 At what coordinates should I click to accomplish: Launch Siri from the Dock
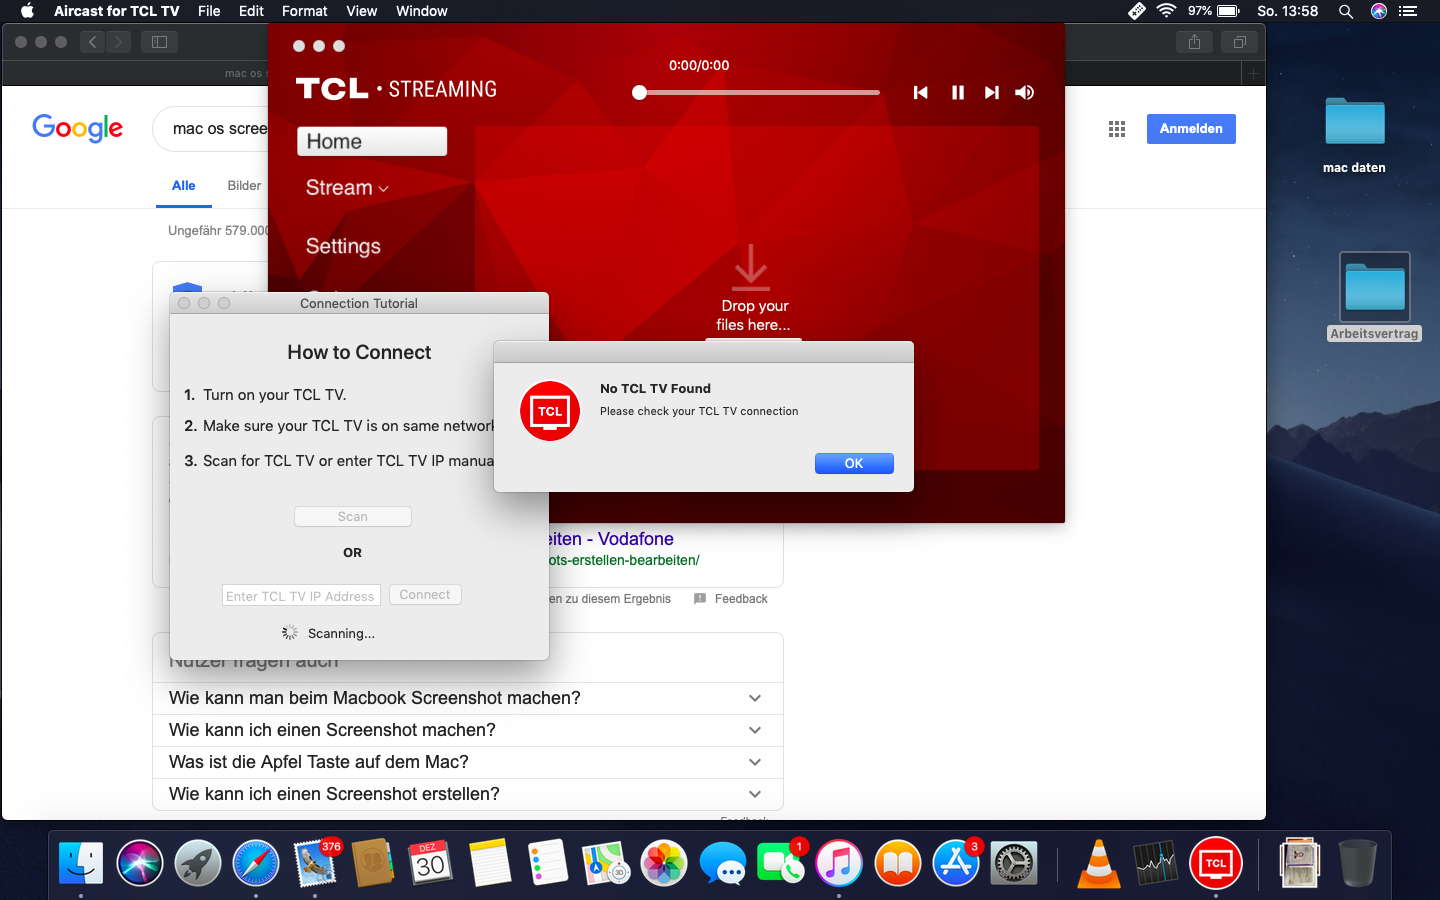pos(140,863)
